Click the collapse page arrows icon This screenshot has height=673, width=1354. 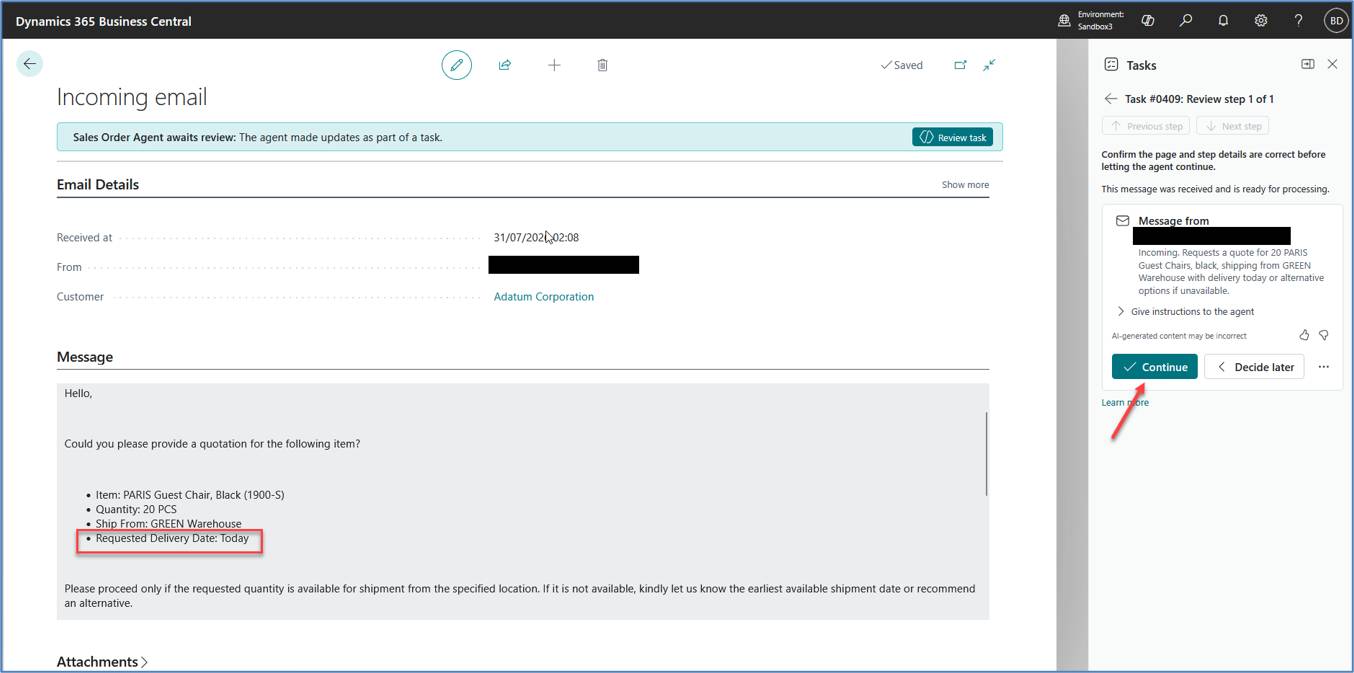pos(989,65)
